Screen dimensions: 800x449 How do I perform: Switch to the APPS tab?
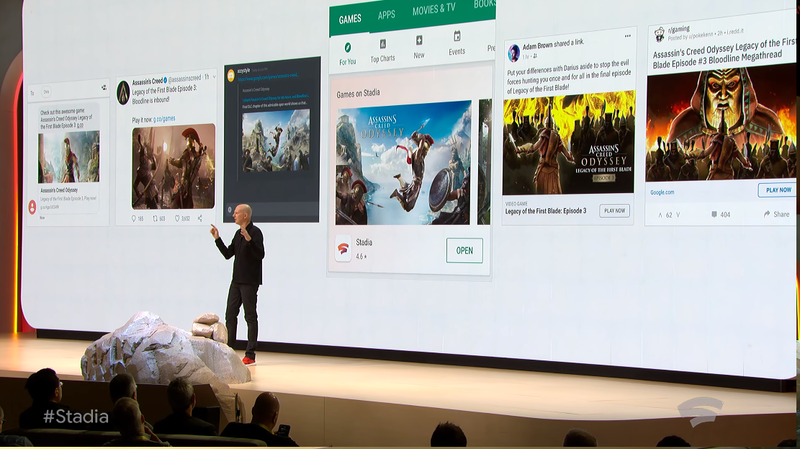pyautogui.click(x=386, y=15)
